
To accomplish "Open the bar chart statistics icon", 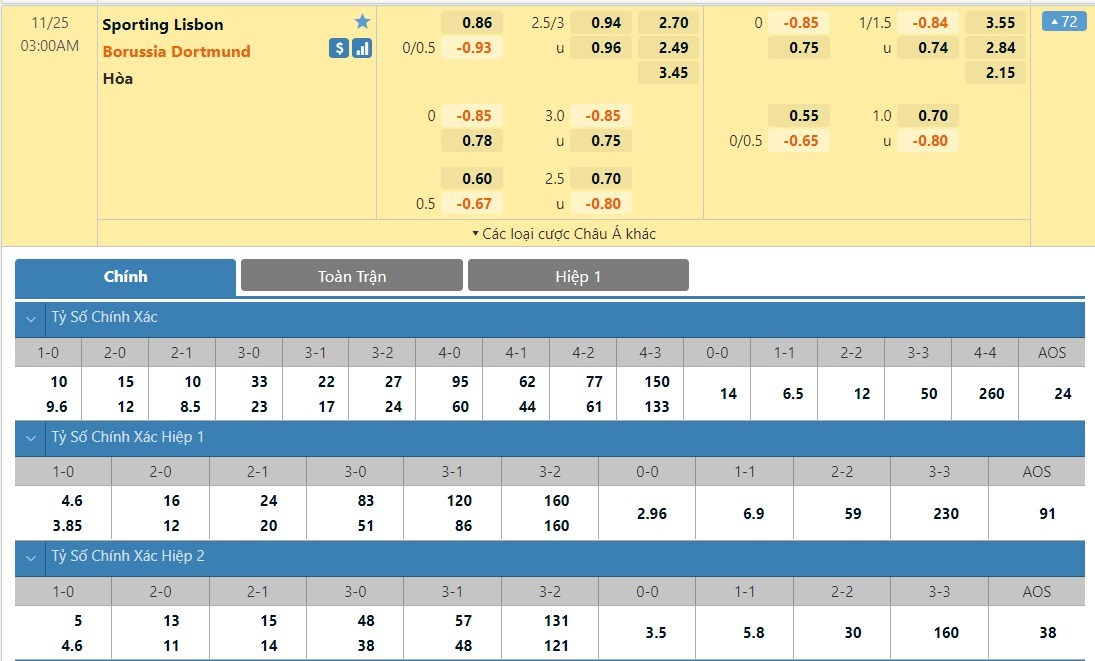I will (x=362, y=48).
